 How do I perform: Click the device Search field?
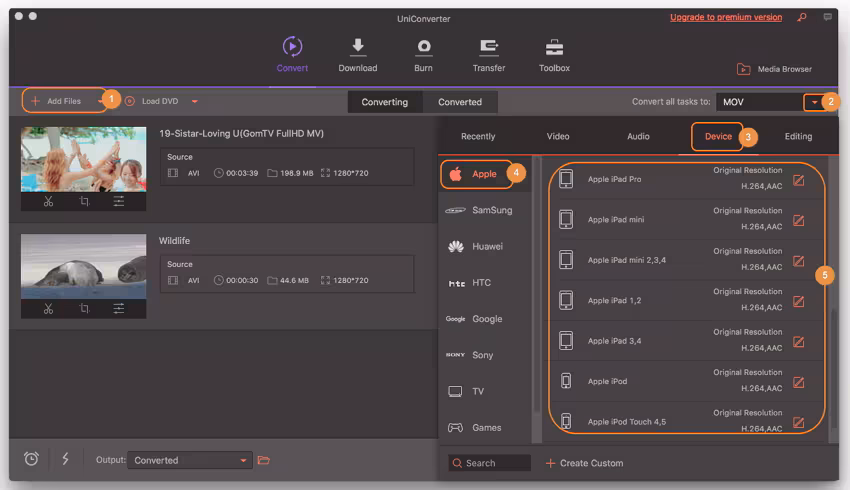[x=490, y=463]
